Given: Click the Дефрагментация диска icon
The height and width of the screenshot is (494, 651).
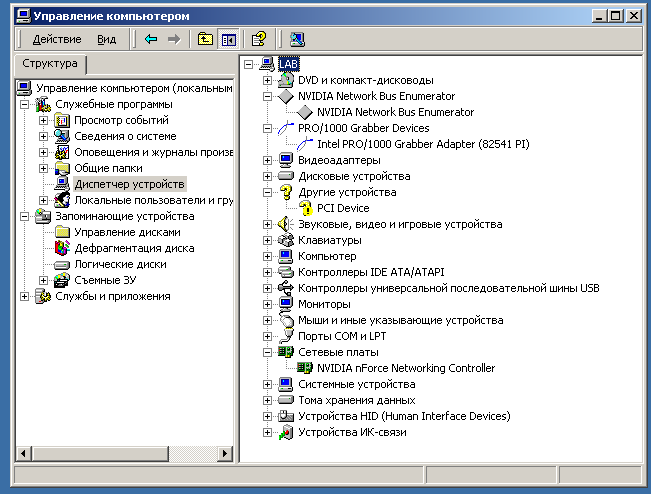Looking at the screenshot, I should pyautogui.click(x=62, y=248).
